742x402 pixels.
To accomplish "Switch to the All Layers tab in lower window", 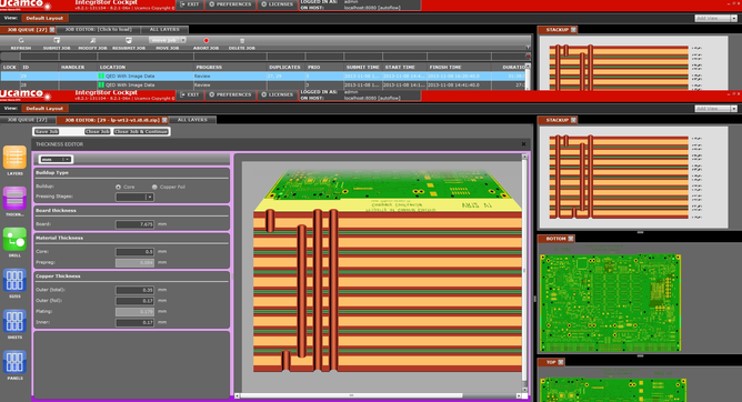I will (191, 119).
